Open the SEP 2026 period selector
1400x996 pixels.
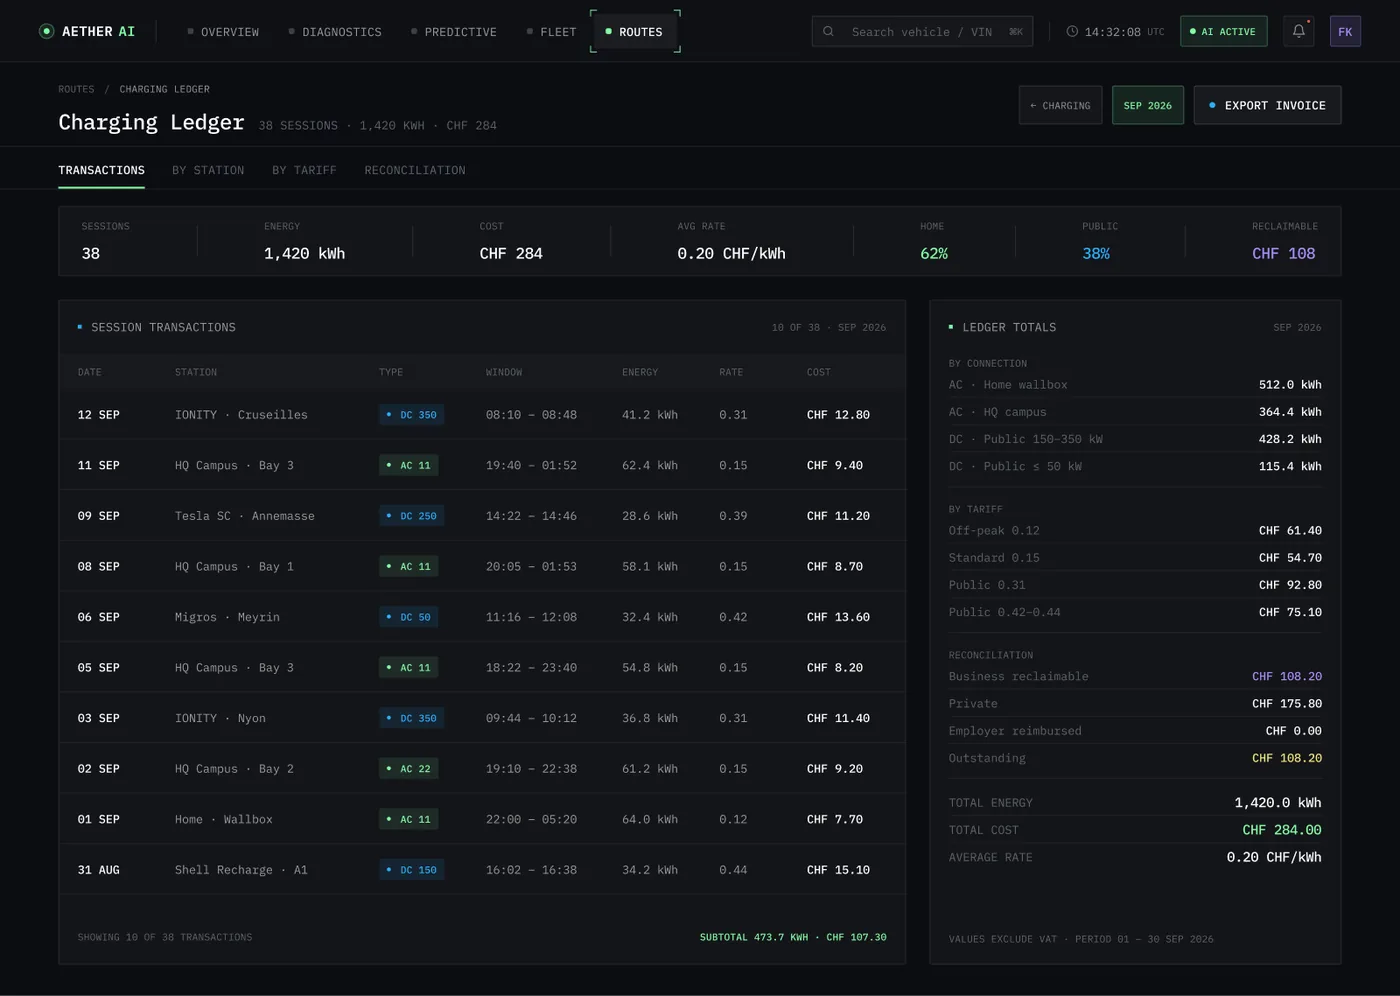[x=1147, y=105]
